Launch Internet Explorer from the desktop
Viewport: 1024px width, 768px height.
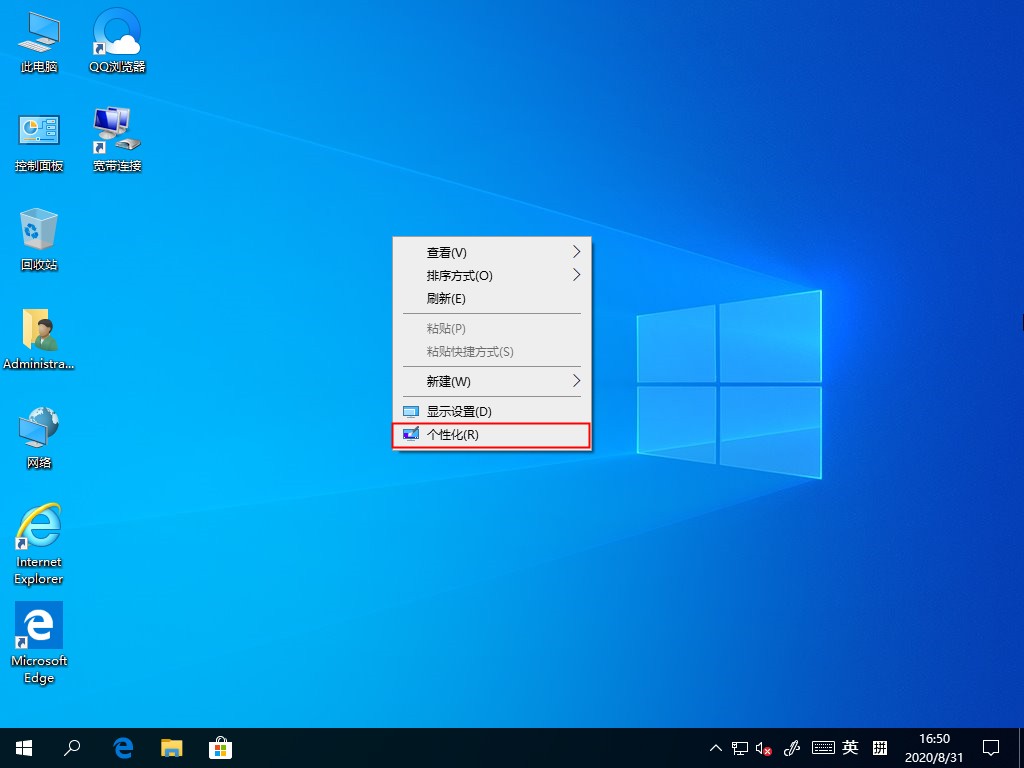pos(38,527)
